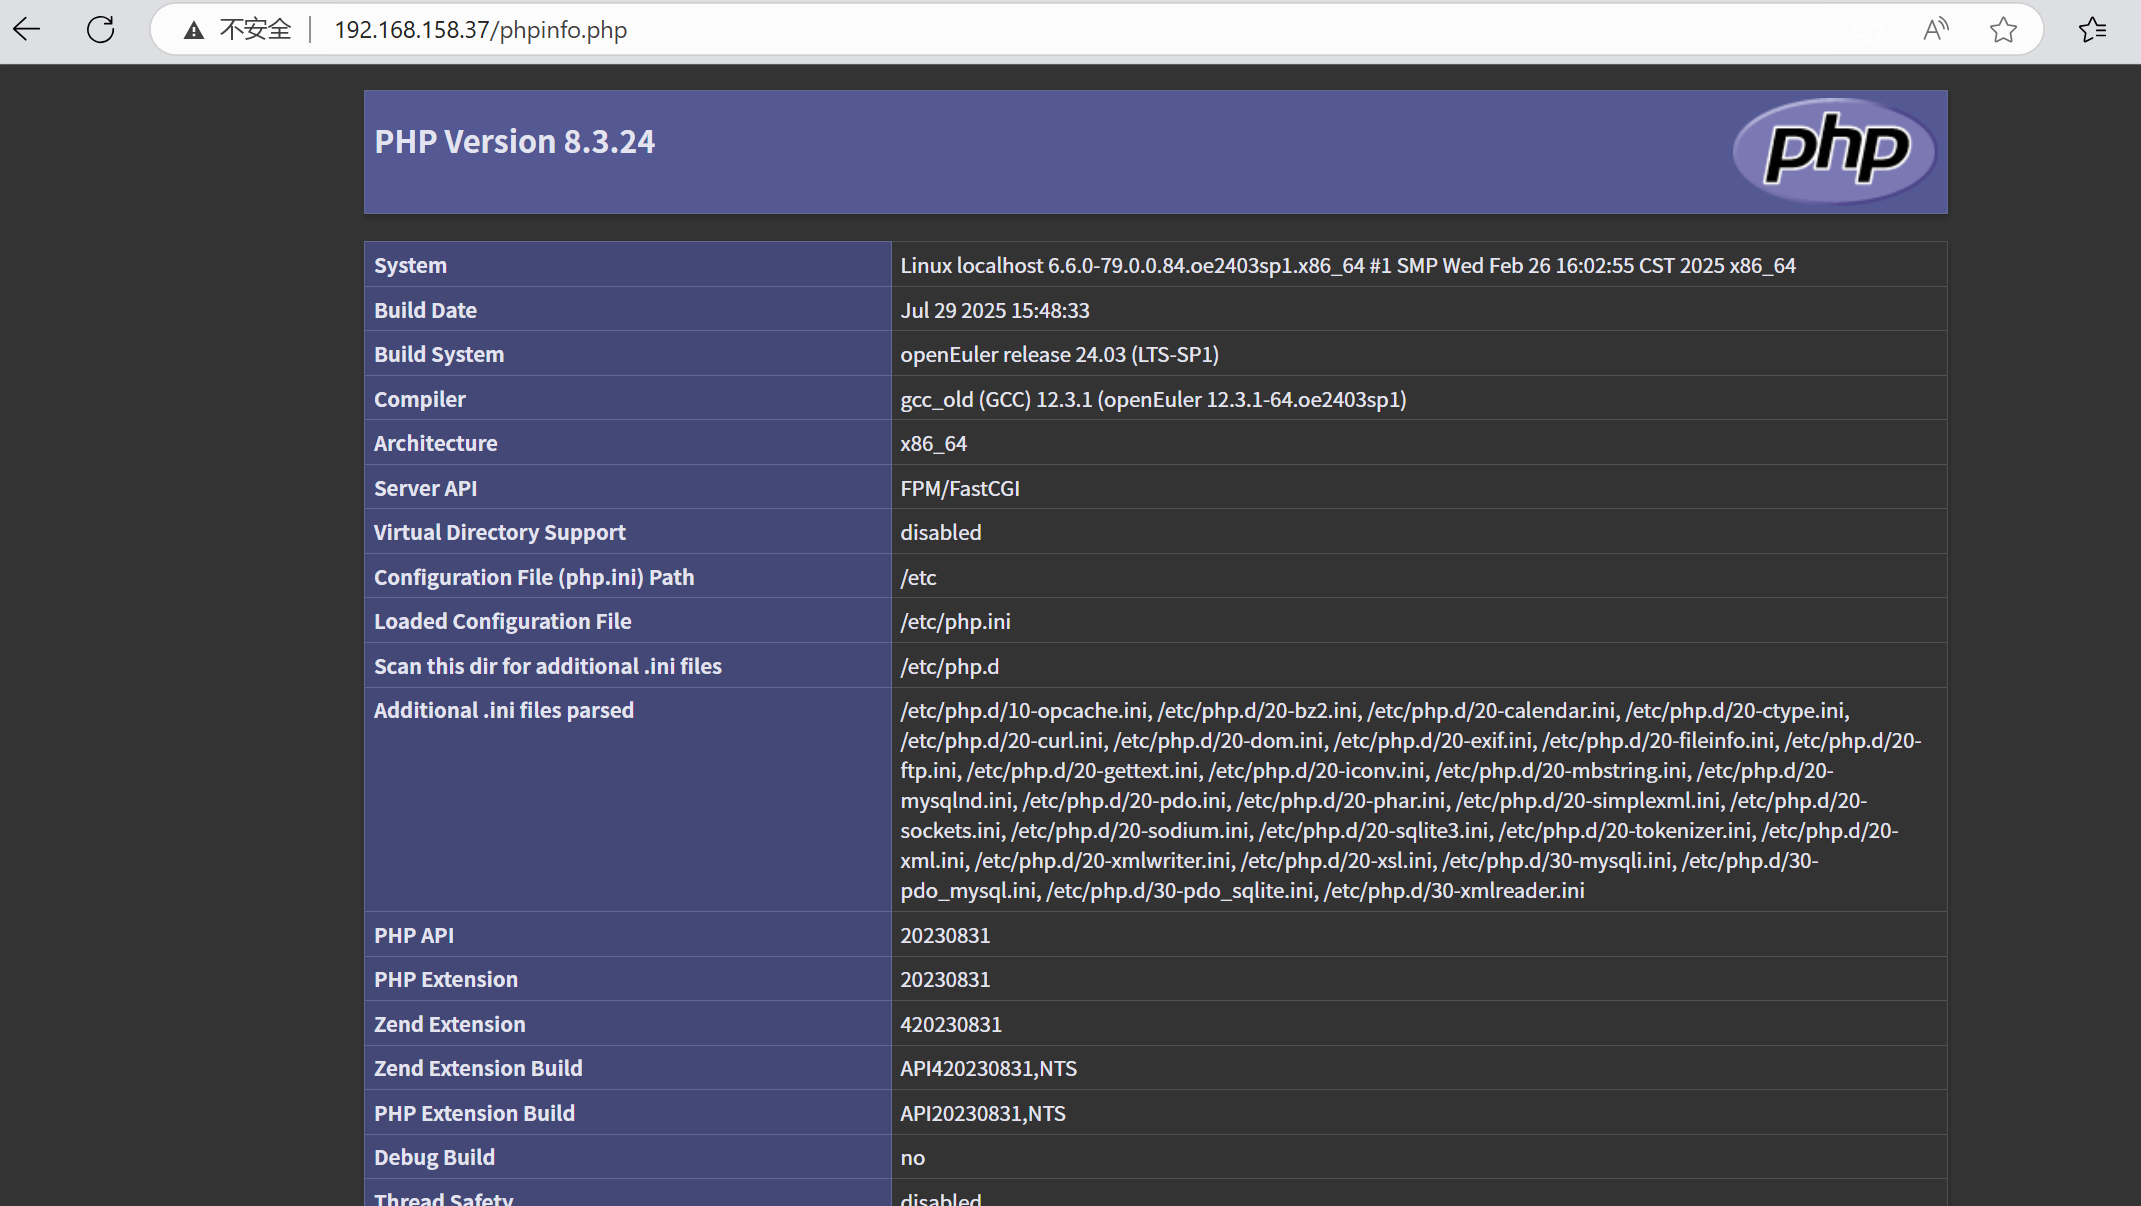The image size is (2141, 1206).
Task: Activate the read aloud icon
Action: click(1936, 30)
